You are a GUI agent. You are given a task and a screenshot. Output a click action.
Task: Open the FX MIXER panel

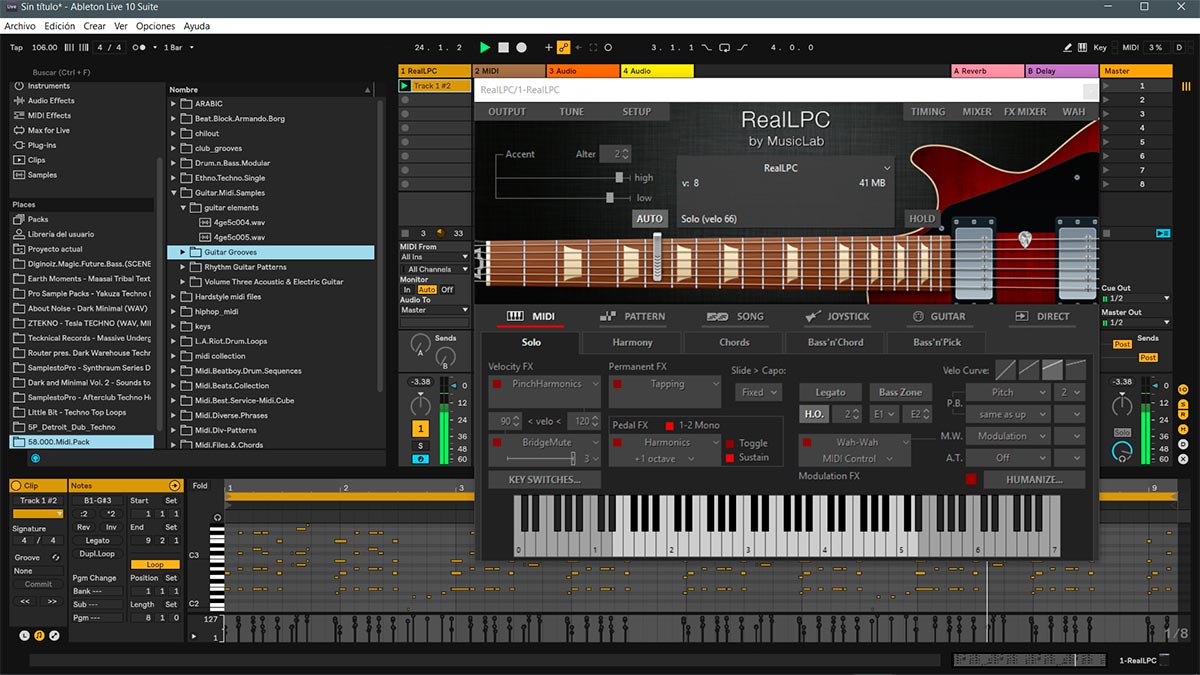point(1025,112)
